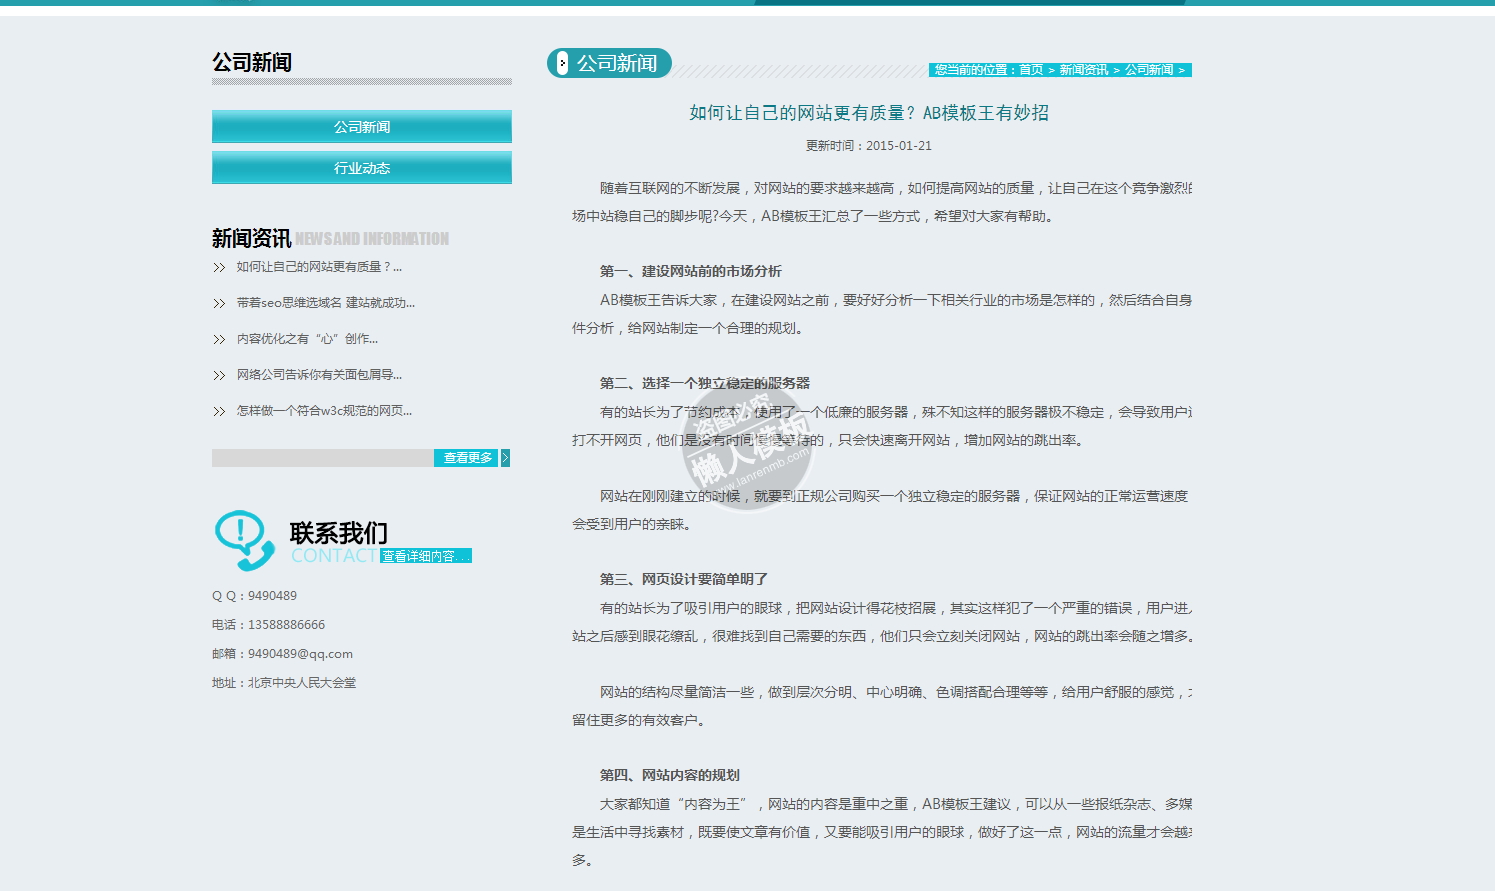Click the double-chevron icon beside 网络公司告诉你有关面包屑导
Image resolution: width=1495 pixels, height=891 pixels.
click(x=219, y=376)
